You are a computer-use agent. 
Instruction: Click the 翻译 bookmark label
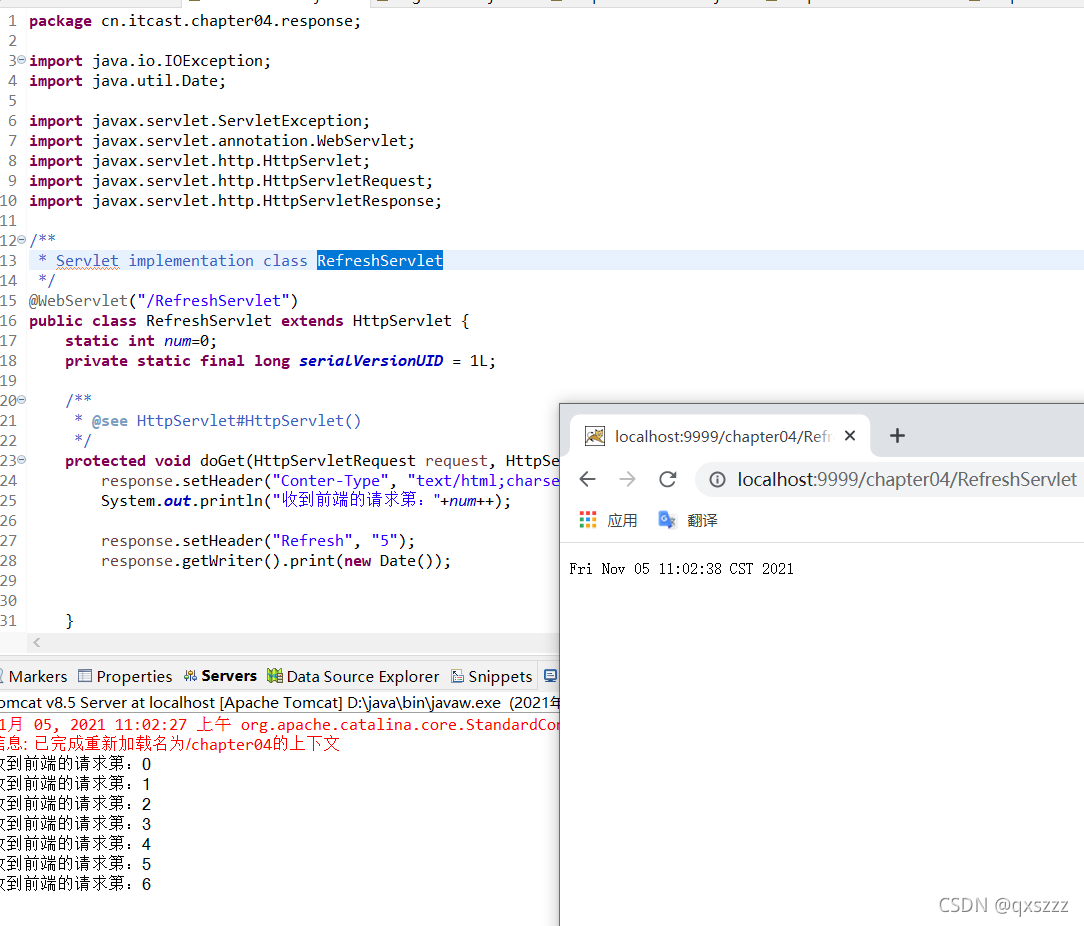pos(702,520)
